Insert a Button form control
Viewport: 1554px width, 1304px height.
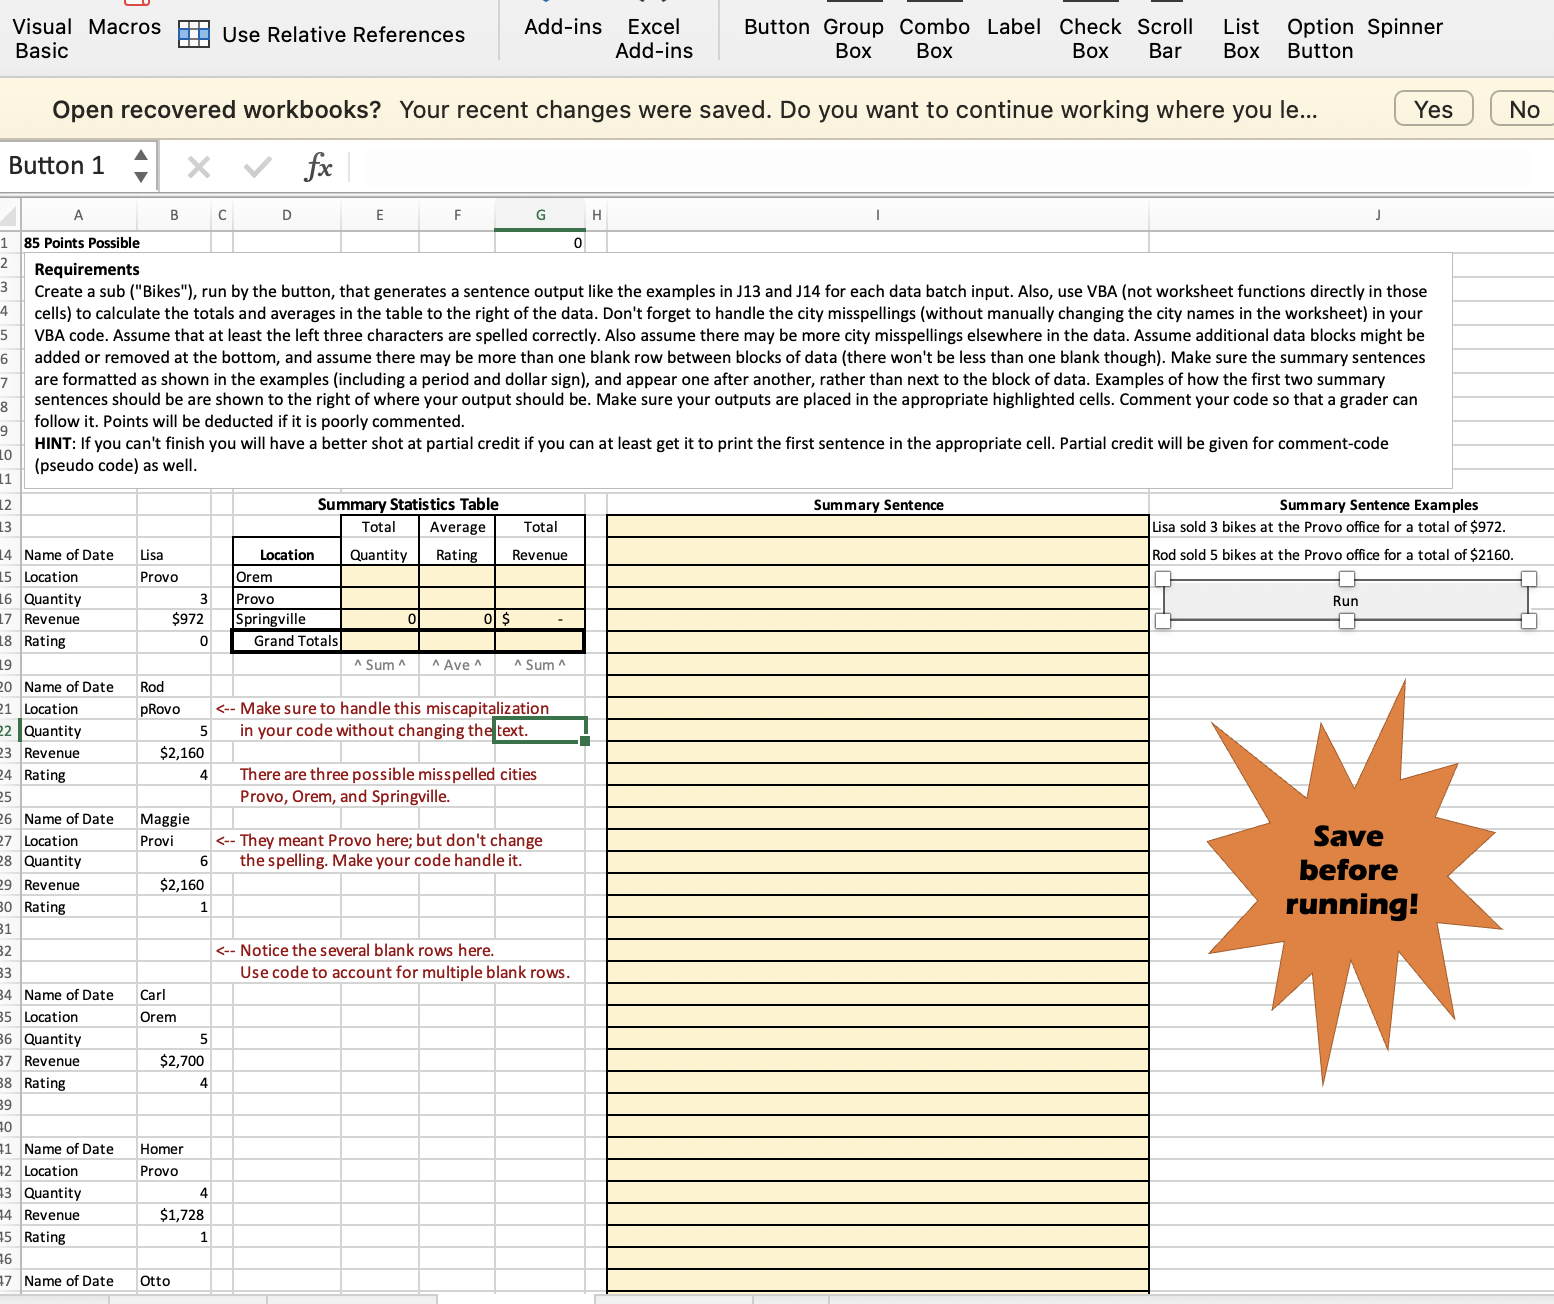point(776,27)
